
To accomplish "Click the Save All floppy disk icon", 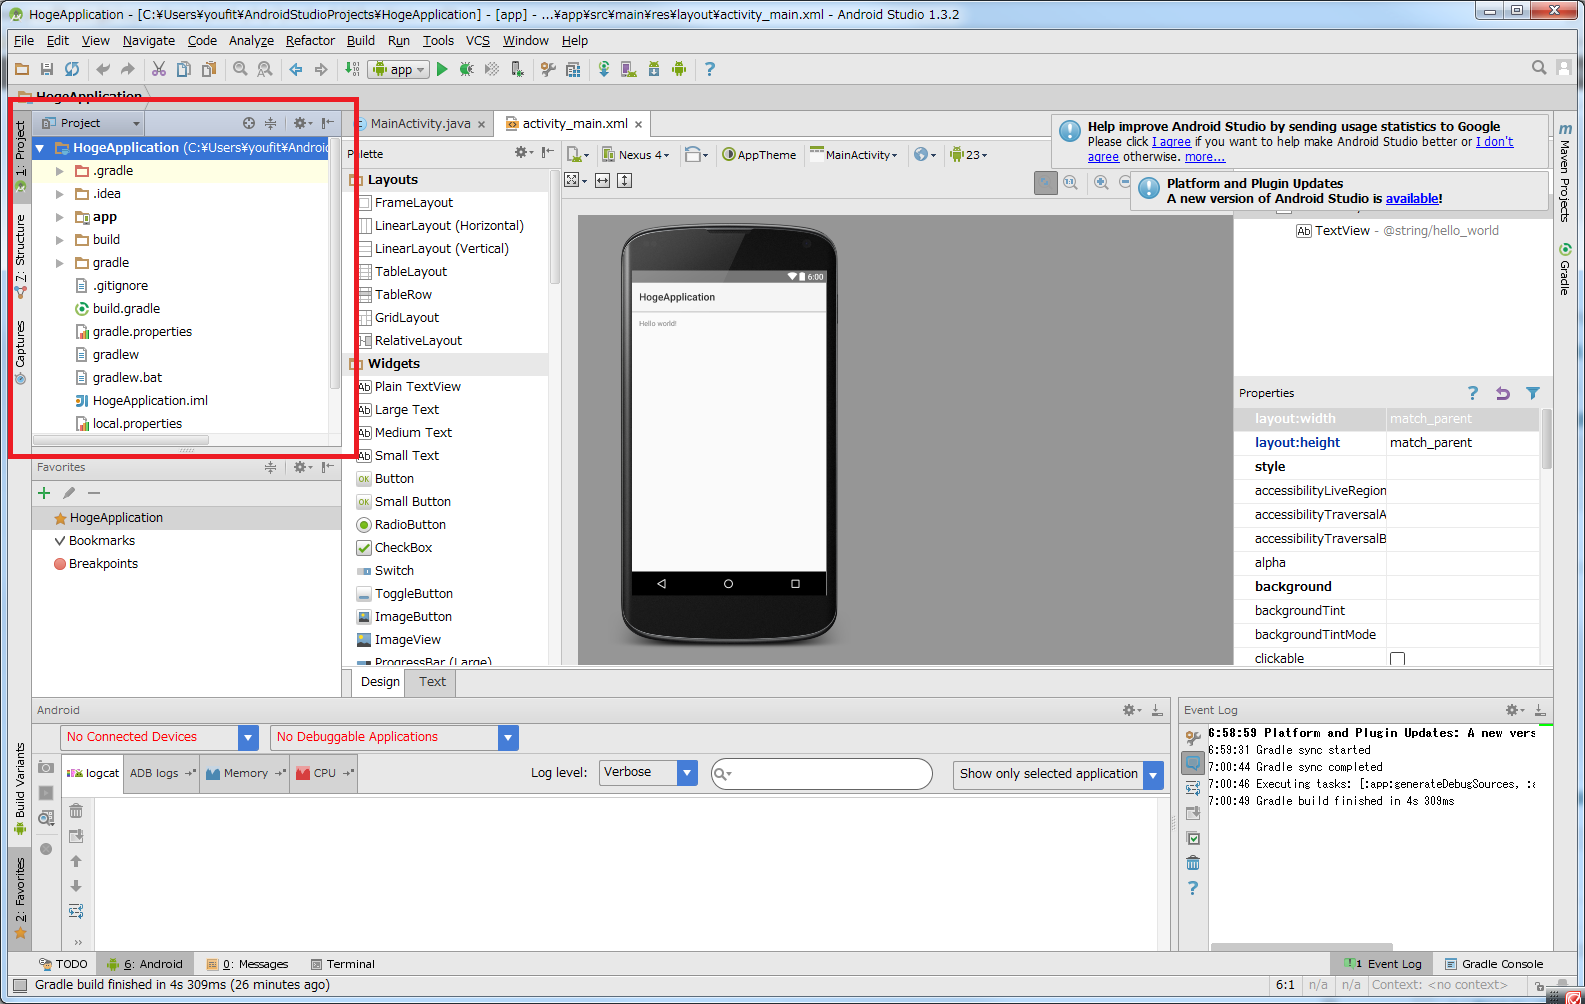I will [x=47, y=69].
